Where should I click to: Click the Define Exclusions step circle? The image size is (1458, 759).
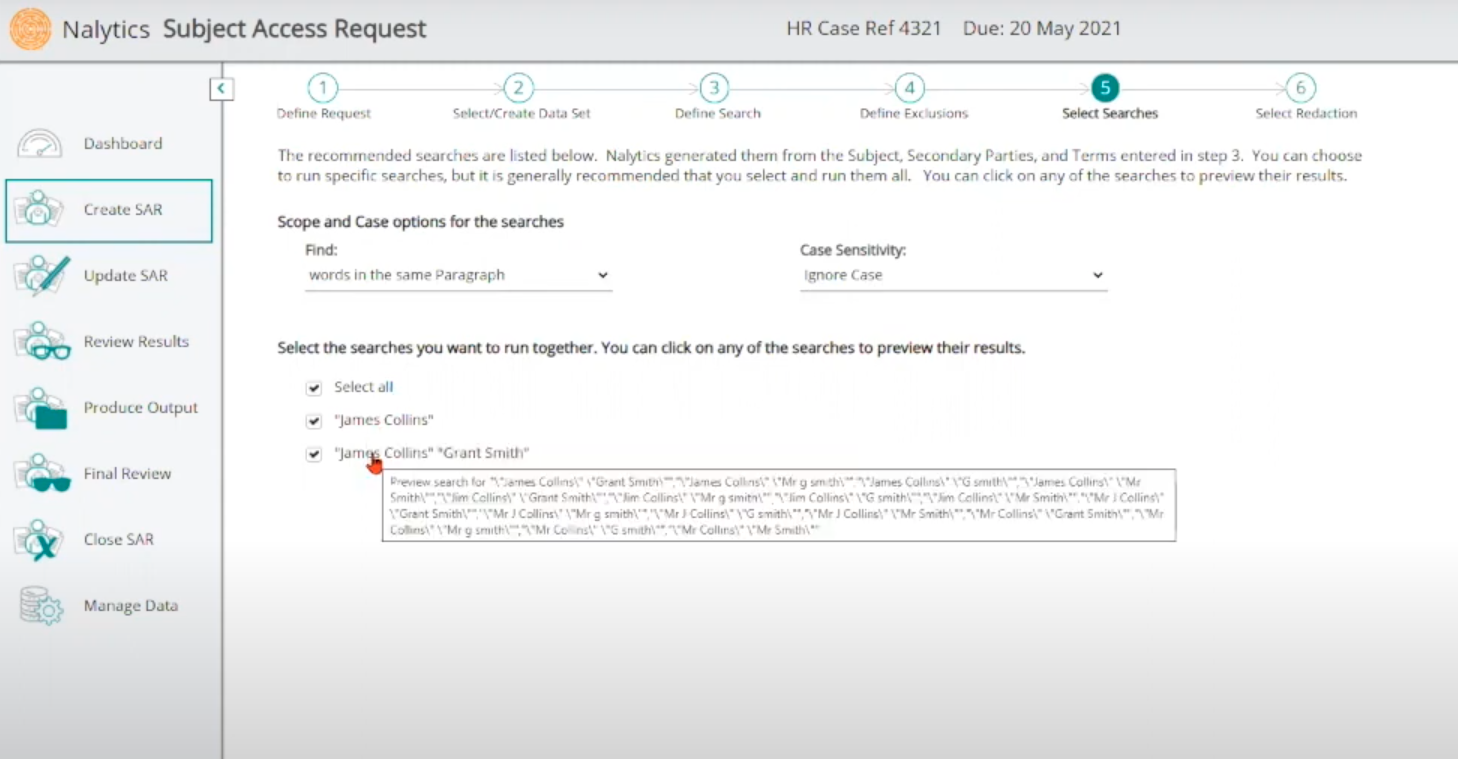pyautogui.click(x=909, y=88)
